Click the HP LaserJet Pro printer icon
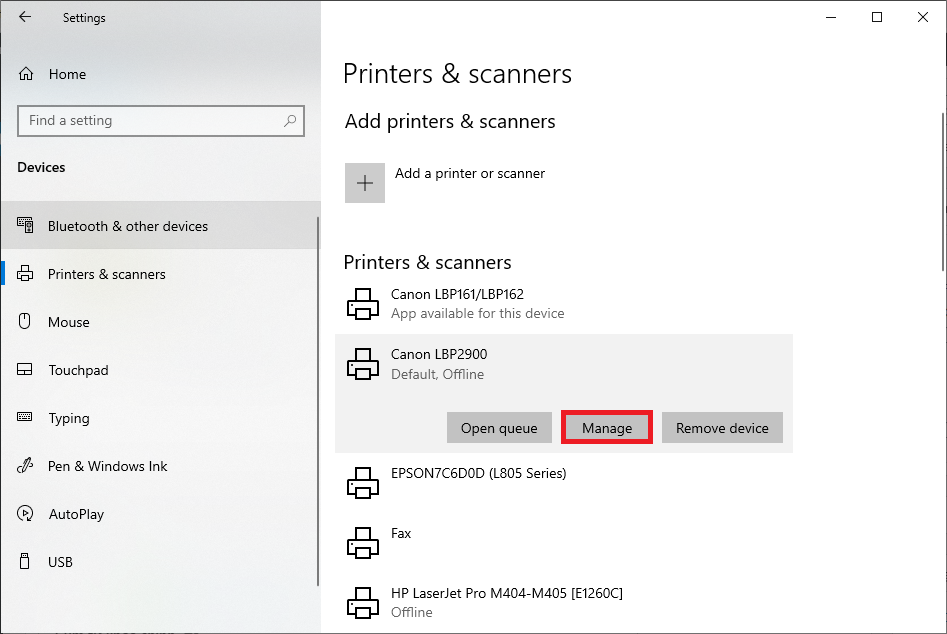The height and width of the screenshot is (634, 947). point(363,602)
